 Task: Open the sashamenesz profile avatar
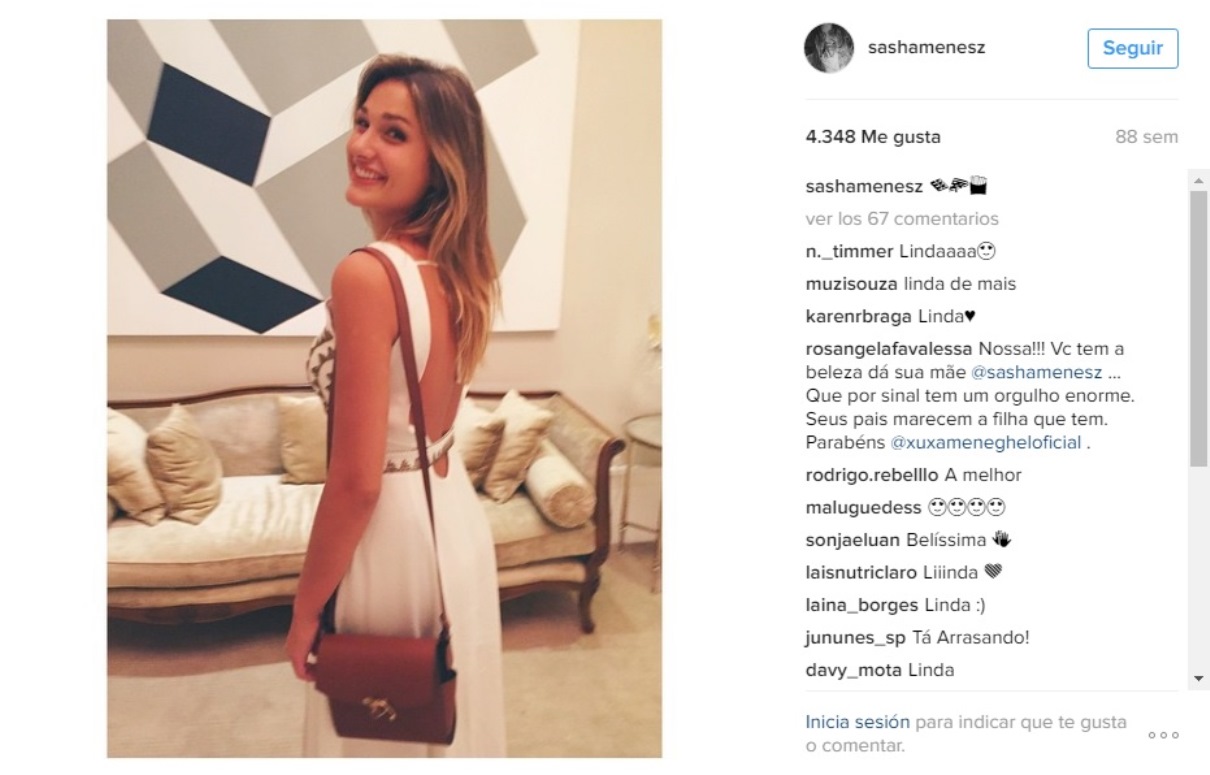coord(829,48)
